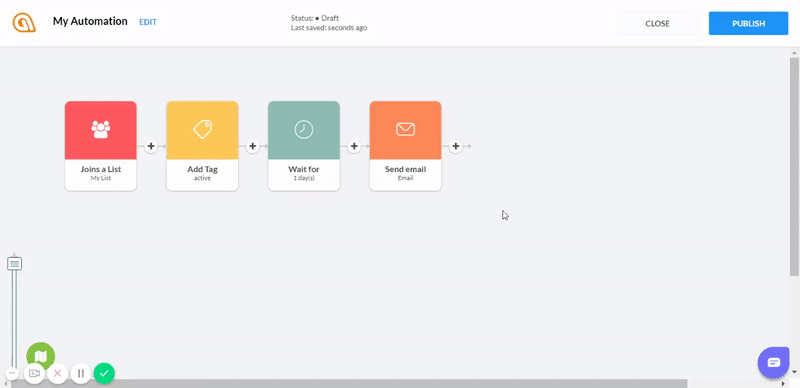
Task: Click the My Automation title
Action: [90, 21]
